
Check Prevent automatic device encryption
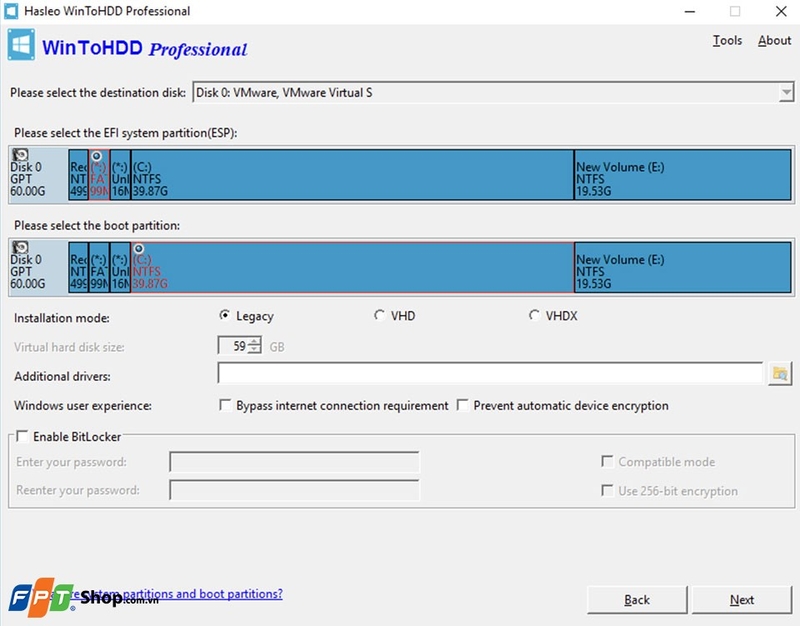tap(463, 406)
